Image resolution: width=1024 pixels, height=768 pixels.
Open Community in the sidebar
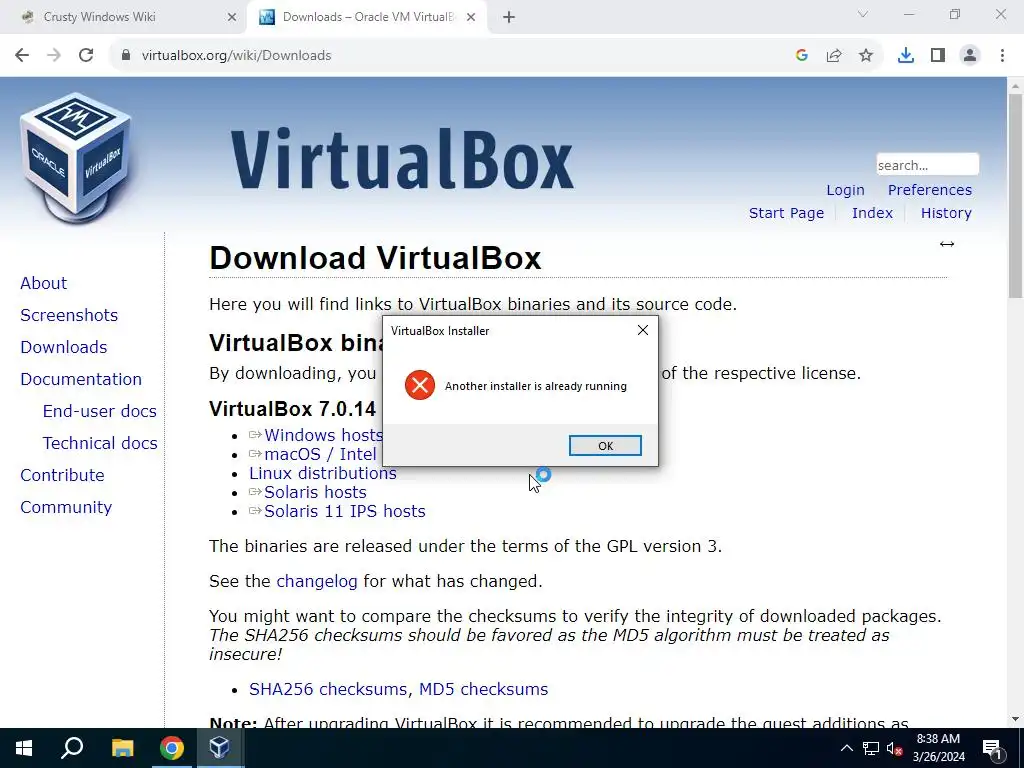pos(66,507)
